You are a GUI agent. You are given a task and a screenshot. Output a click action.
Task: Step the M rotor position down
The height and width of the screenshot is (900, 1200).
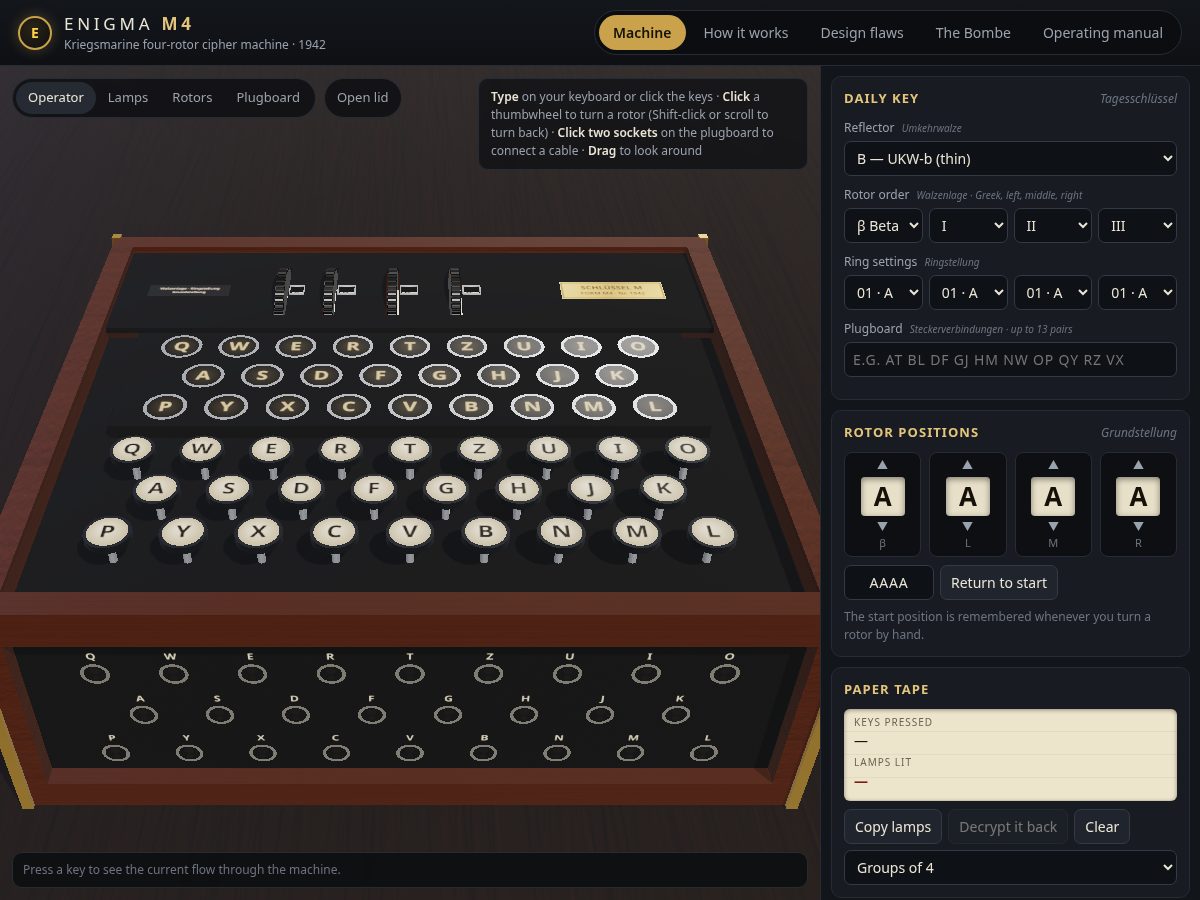pyautogui.click(x=1053, y=527)
